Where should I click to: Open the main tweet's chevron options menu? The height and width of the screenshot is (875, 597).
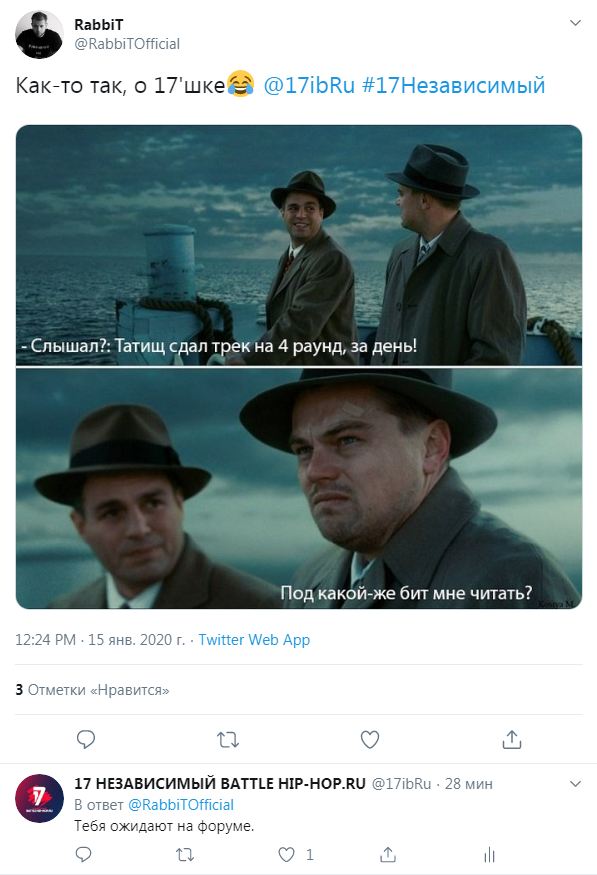pos(575,23)
